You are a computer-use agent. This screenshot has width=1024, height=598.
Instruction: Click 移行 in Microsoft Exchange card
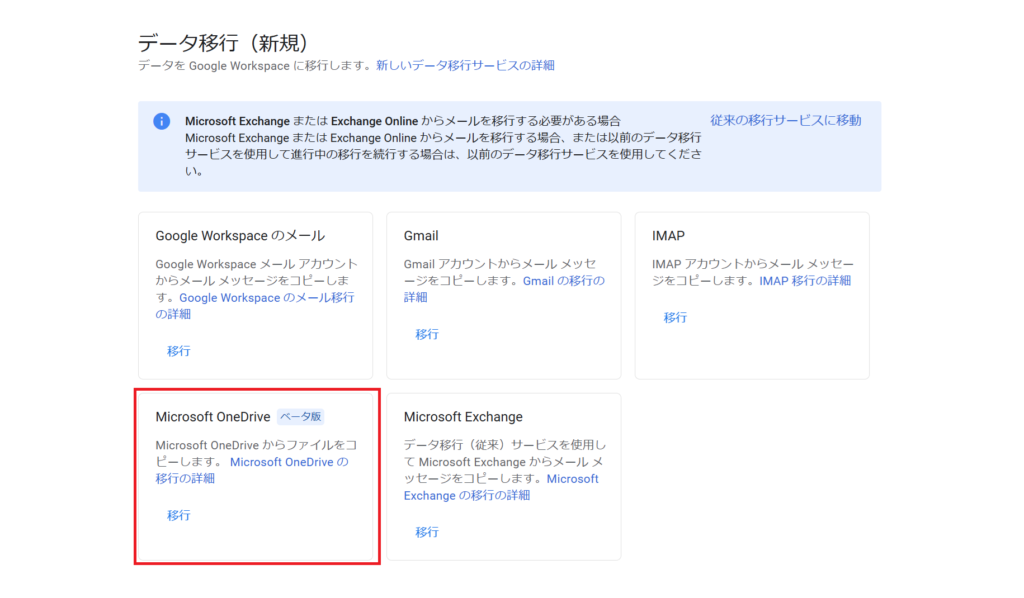tap(426, 532)
